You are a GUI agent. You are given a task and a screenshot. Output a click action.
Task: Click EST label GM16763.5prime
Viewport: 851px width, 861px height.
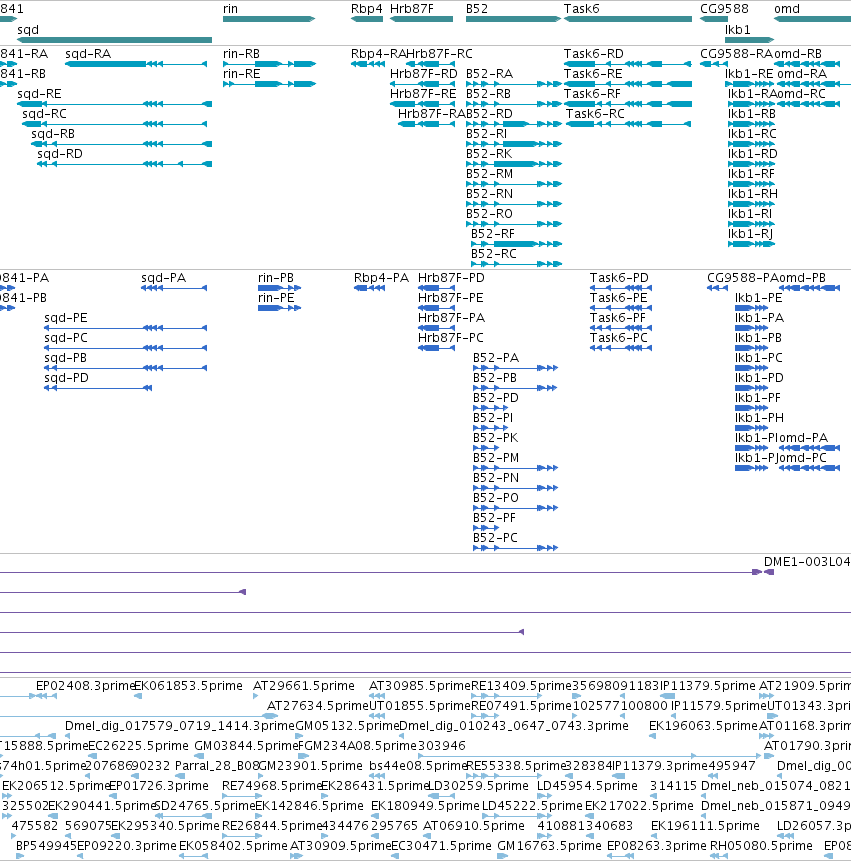tap(549, 846)
